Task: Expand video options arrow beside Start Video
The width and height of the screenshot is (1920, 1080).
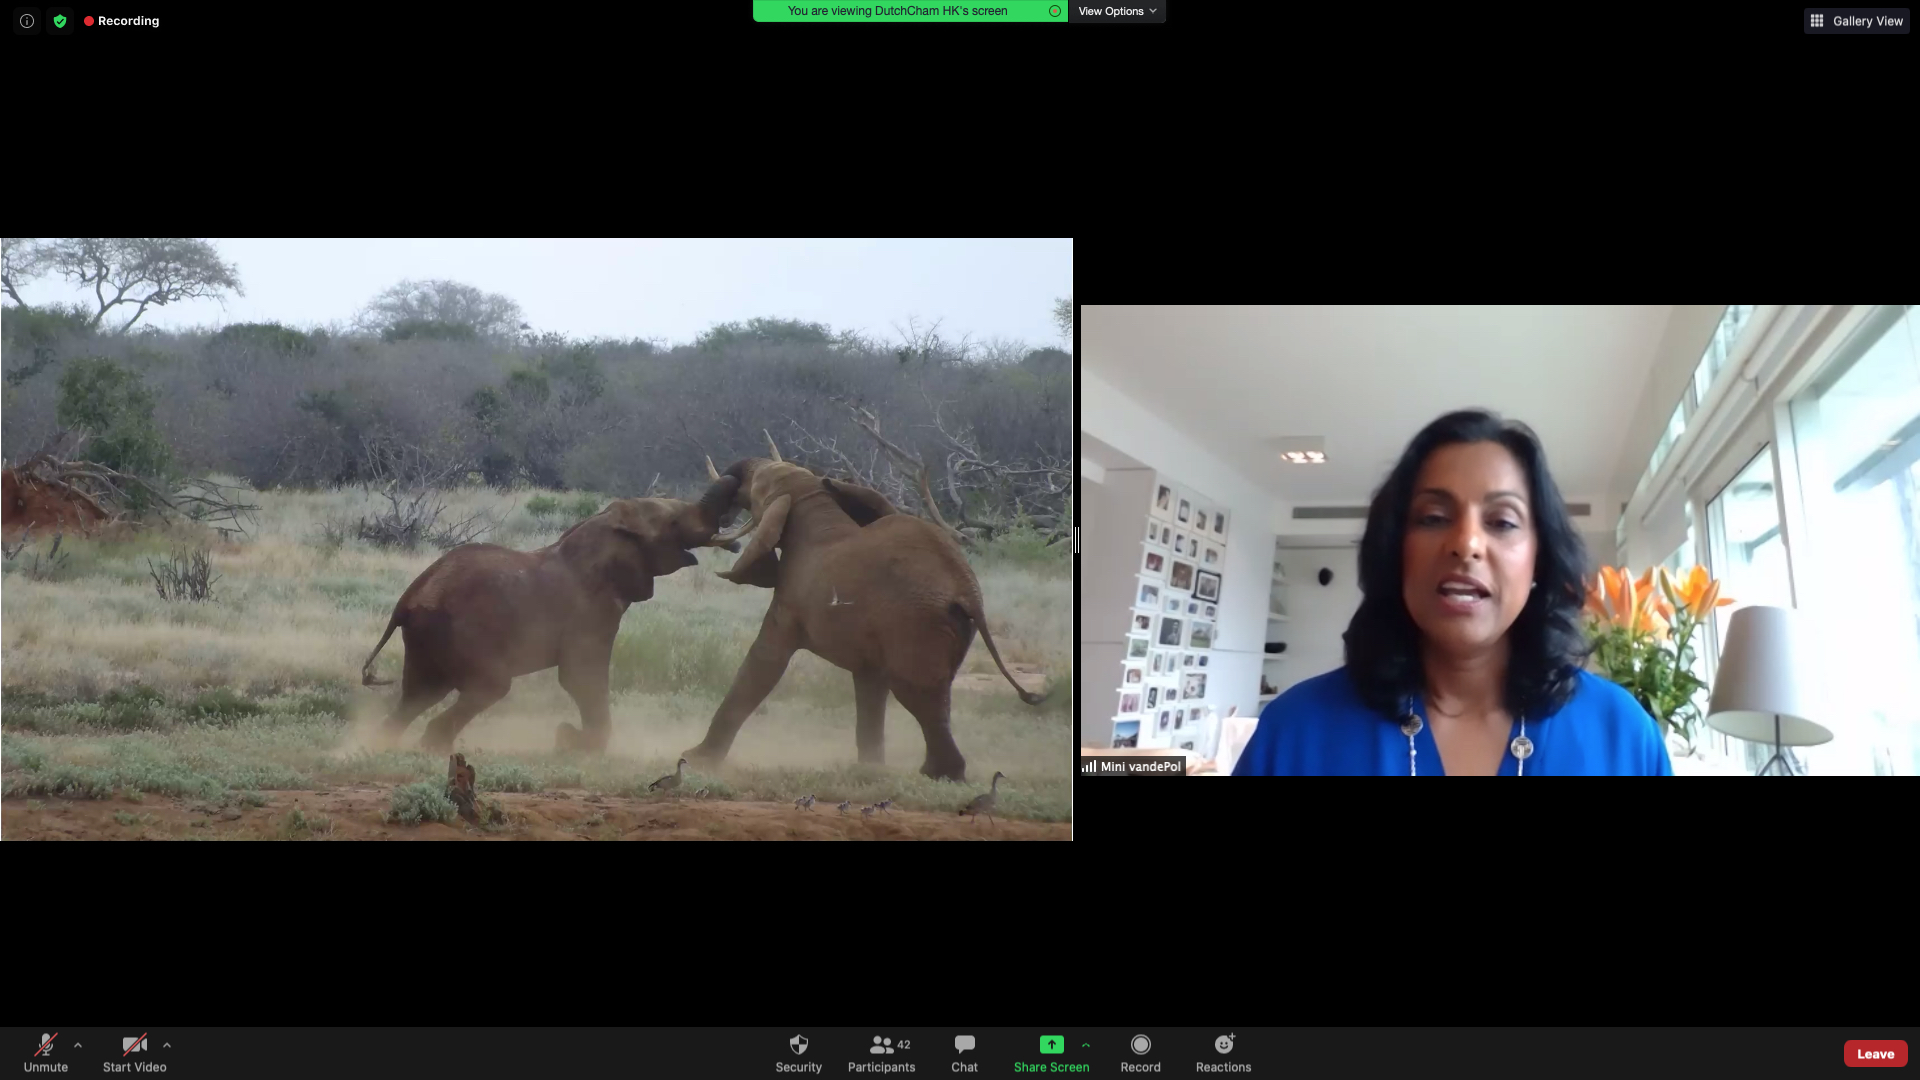Action: (x=167, y=1045)
